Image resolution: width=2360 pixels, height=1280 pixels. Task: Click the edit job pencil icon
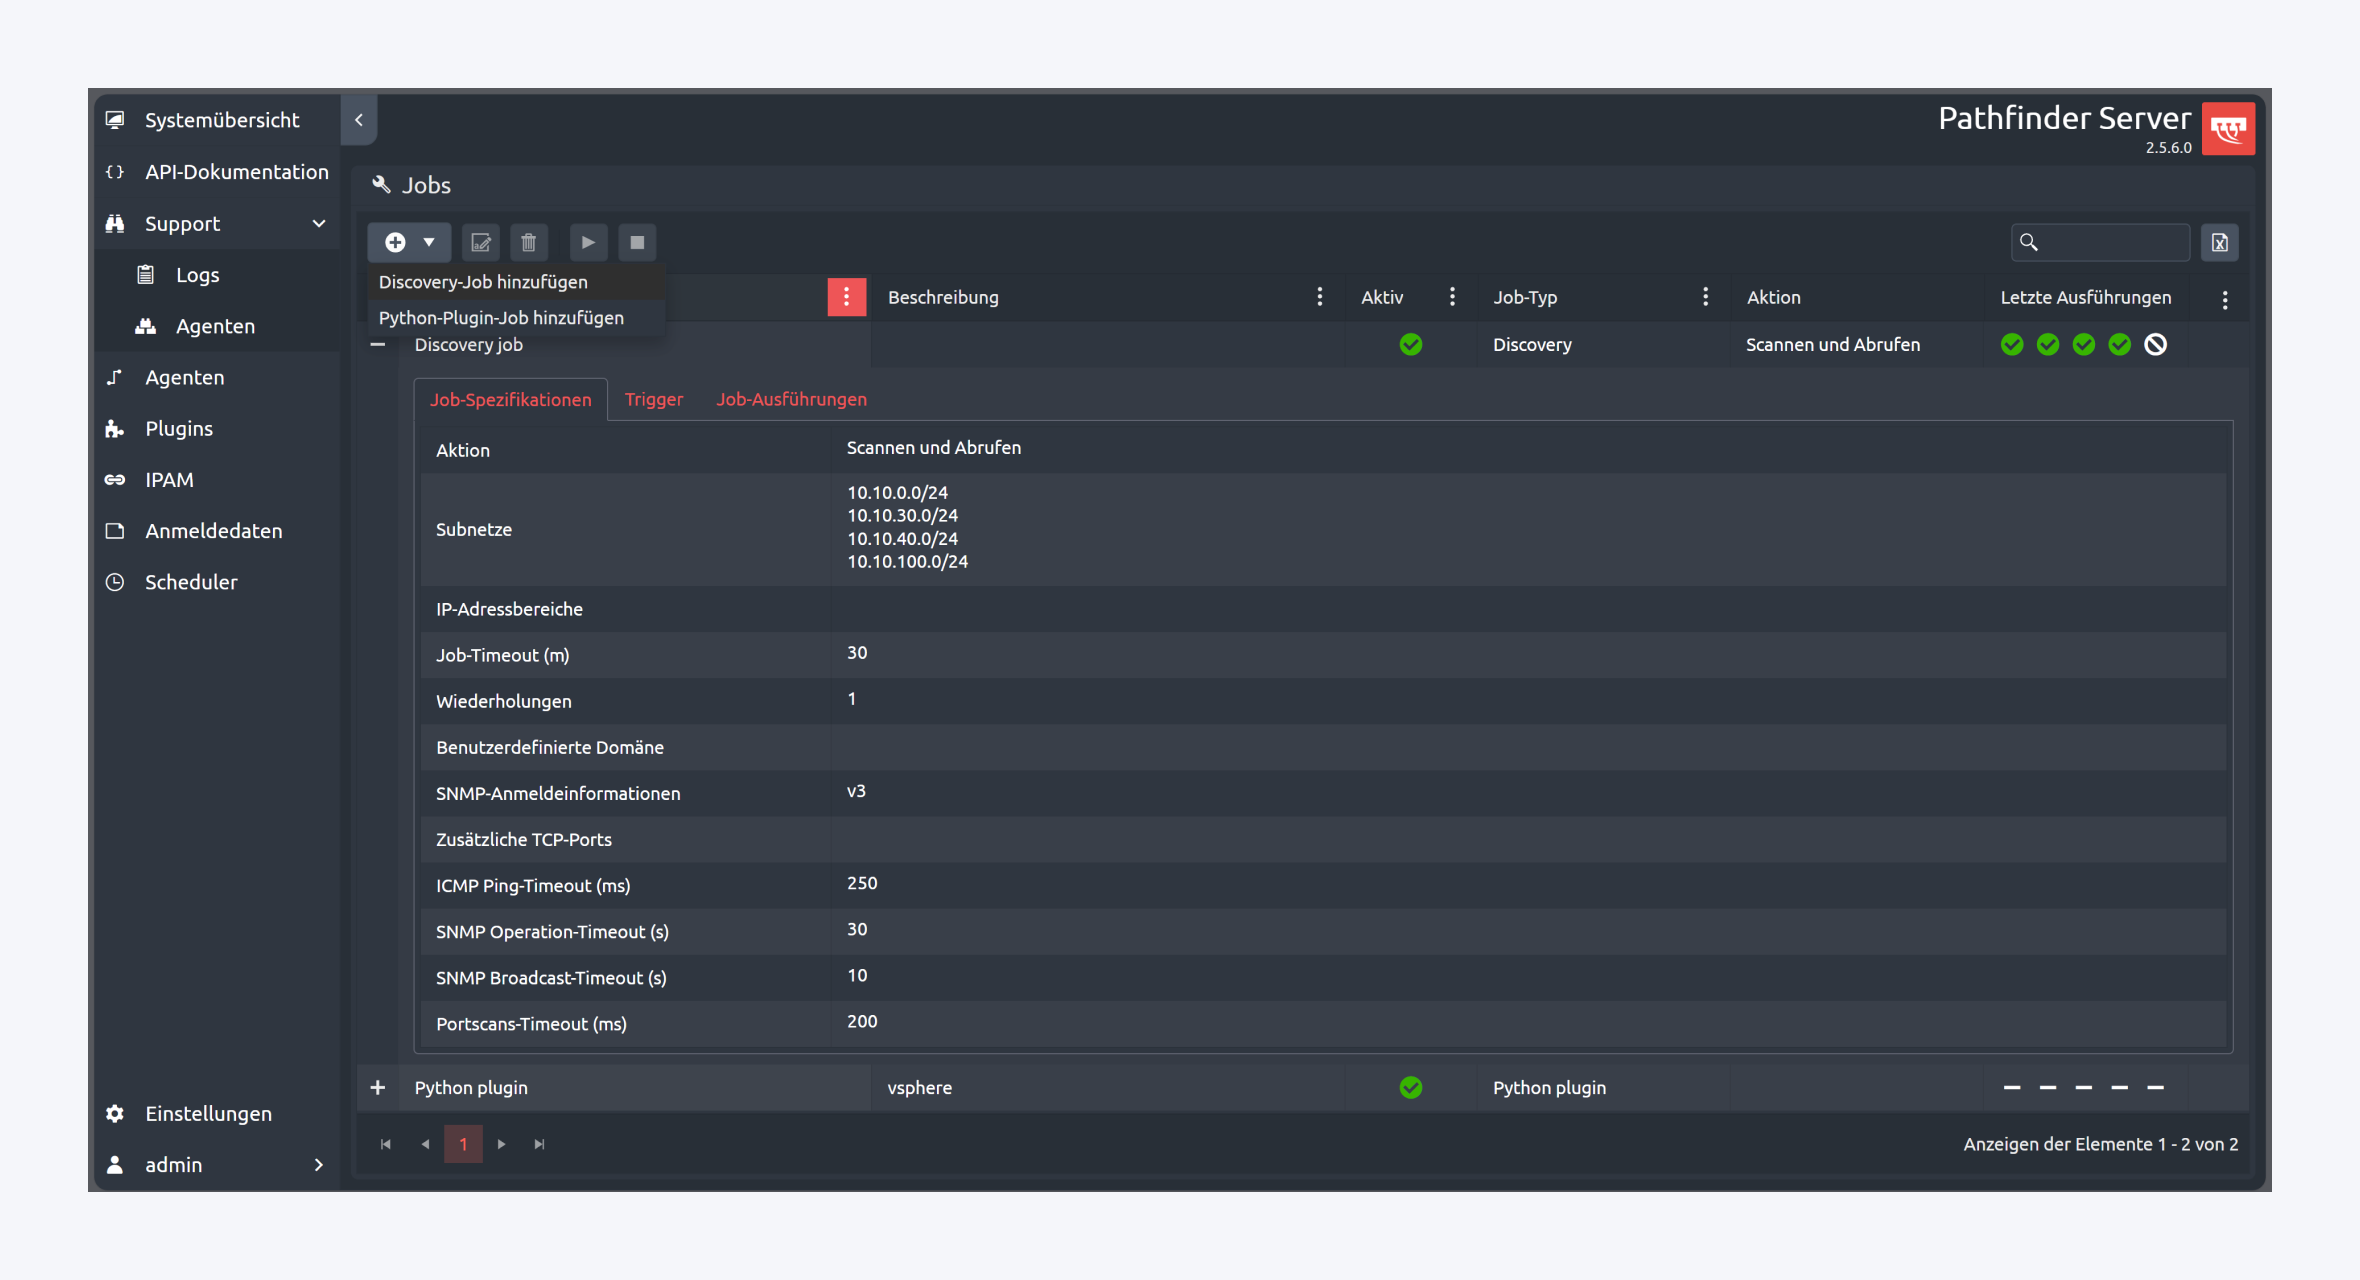[481, 242]
